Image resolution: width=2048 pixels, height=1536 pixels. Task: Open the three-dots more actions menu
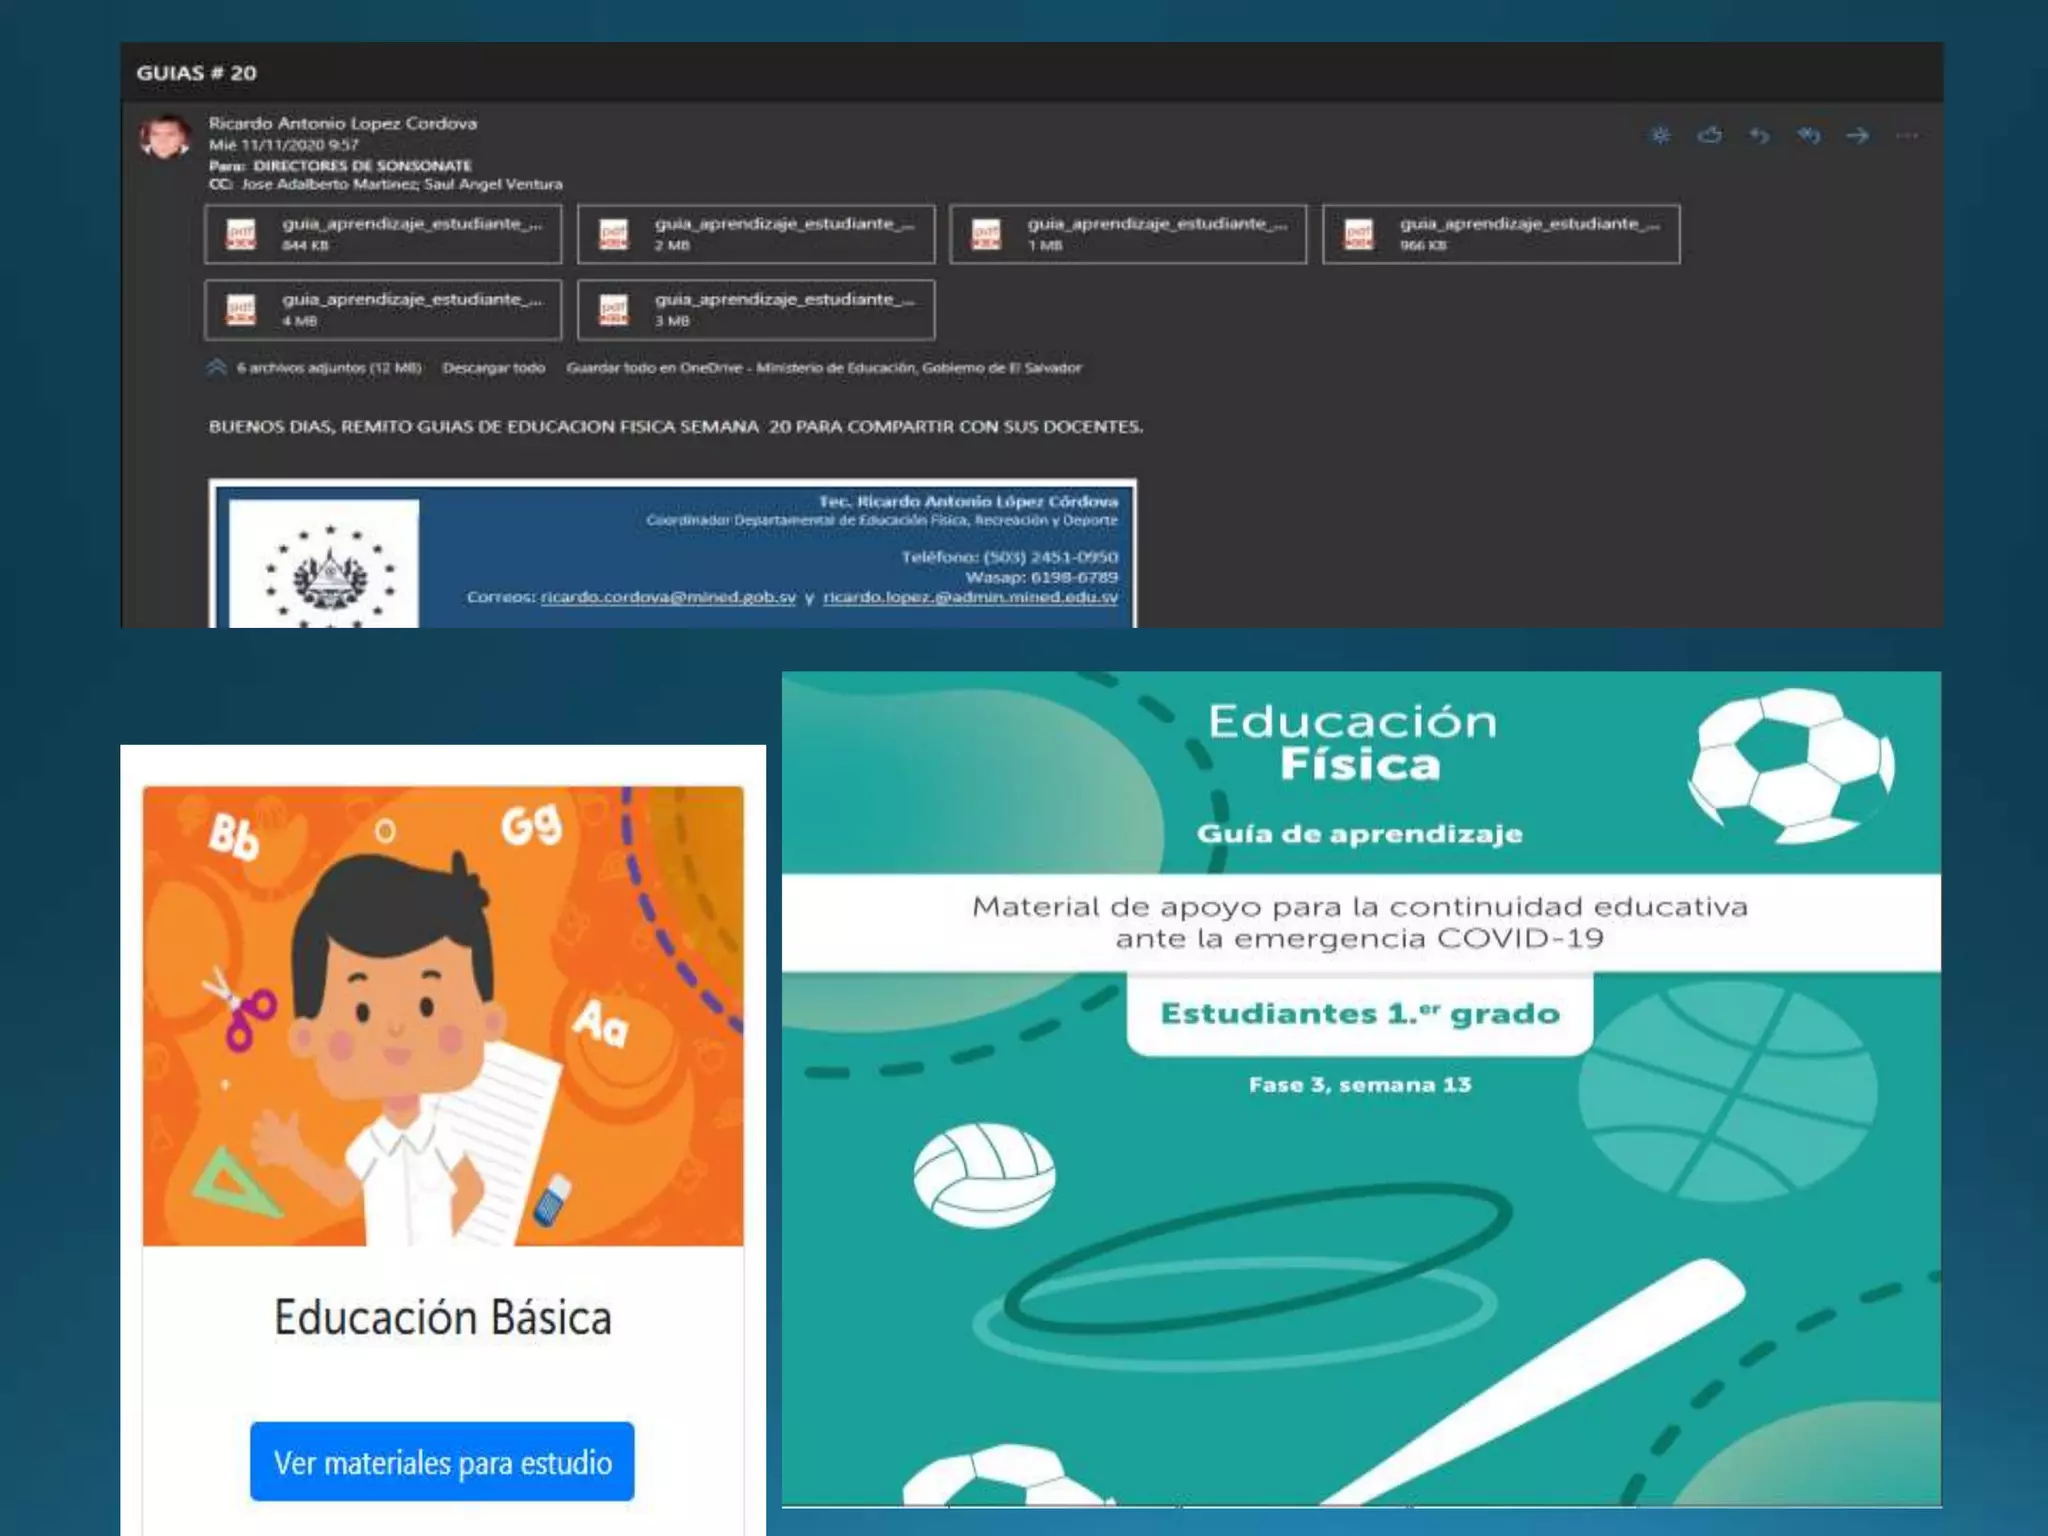tap(1907, 135)
